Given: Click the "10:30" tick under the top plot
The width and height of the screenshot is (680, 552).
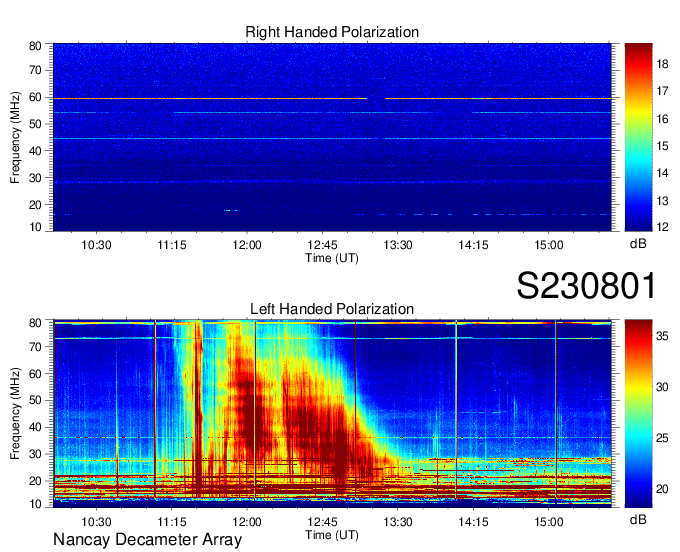Looking at the screenshot, I should (96, 245).
